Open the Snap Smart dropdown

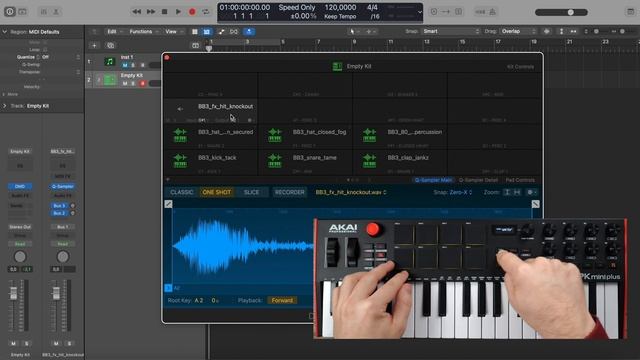(451, 31)
